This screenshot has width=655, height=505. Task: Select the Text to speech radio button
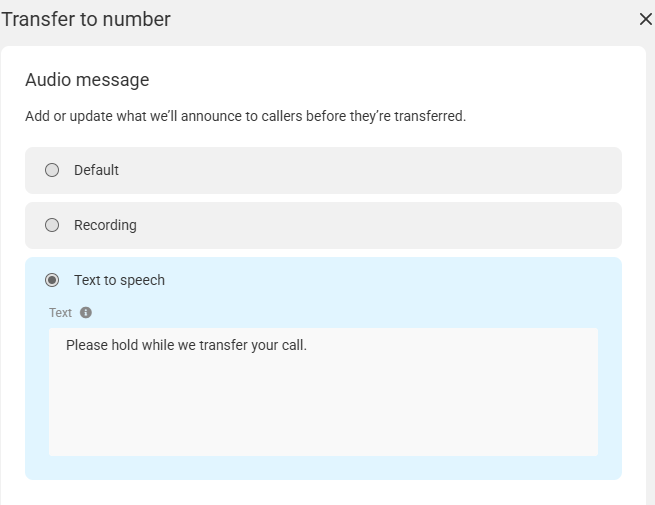coord(52,280)
